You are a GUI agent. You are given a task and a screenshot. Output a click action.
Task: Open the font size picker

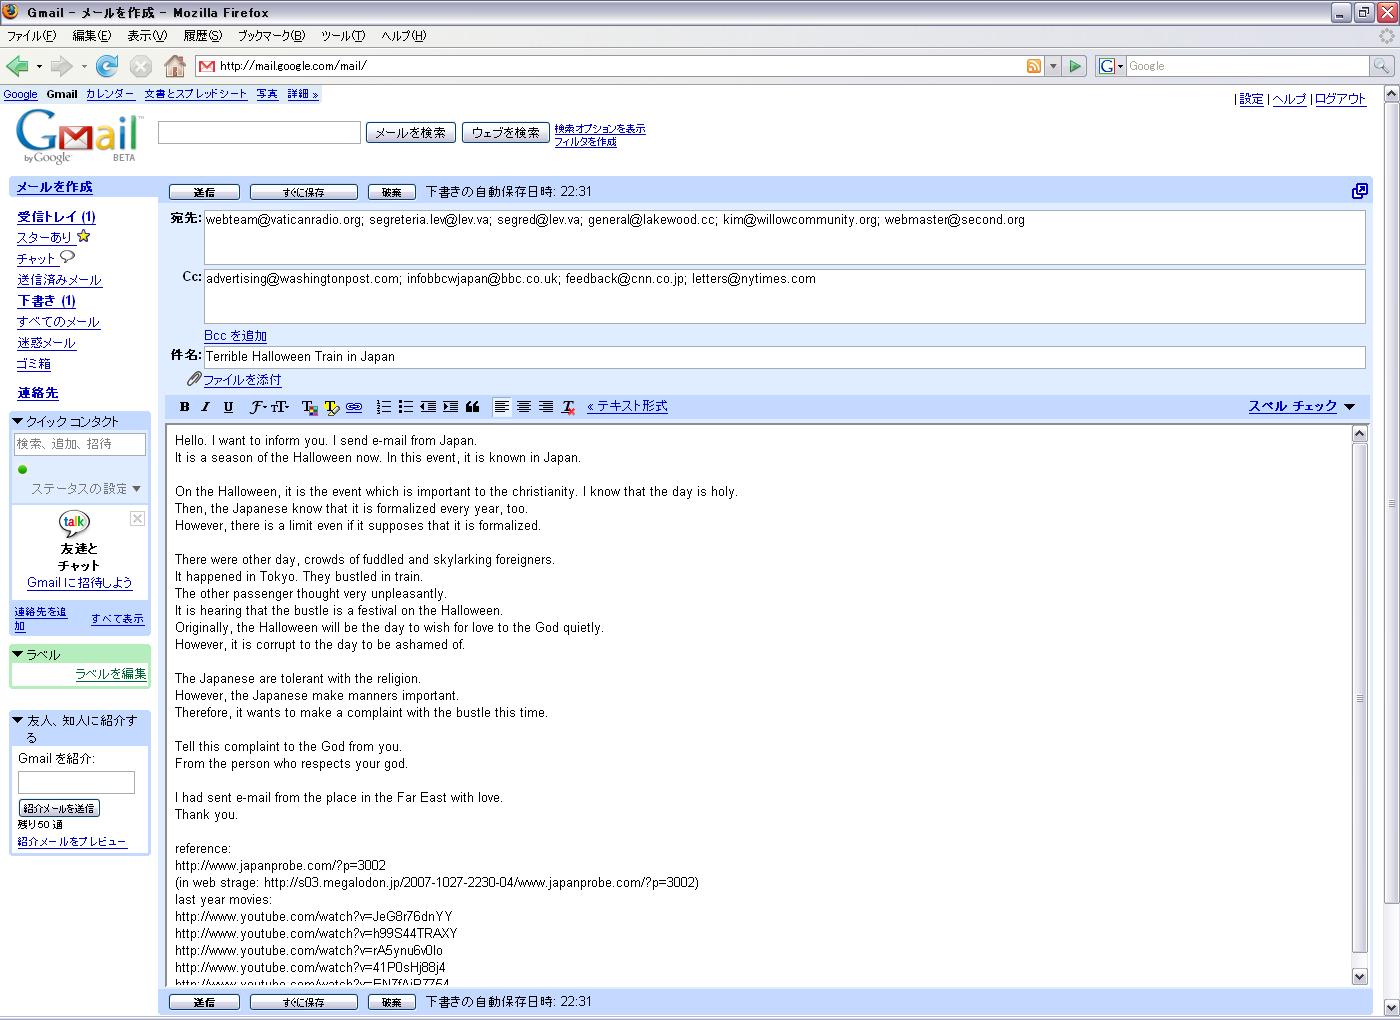[280, 407]
